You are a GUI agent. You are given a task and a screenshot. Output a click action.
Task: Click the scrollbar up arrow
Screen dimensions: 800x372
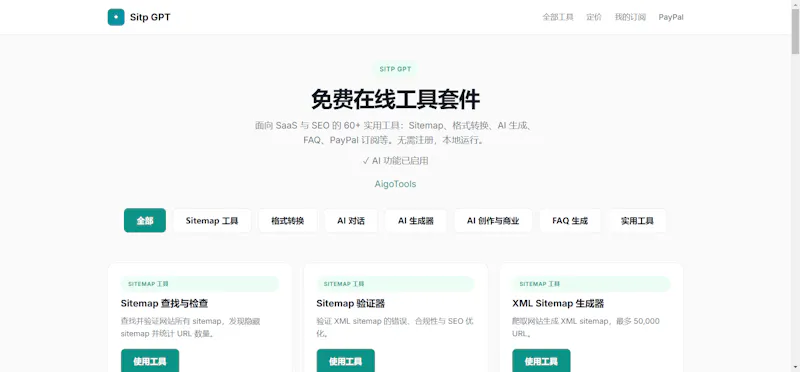tap(795, 4)
